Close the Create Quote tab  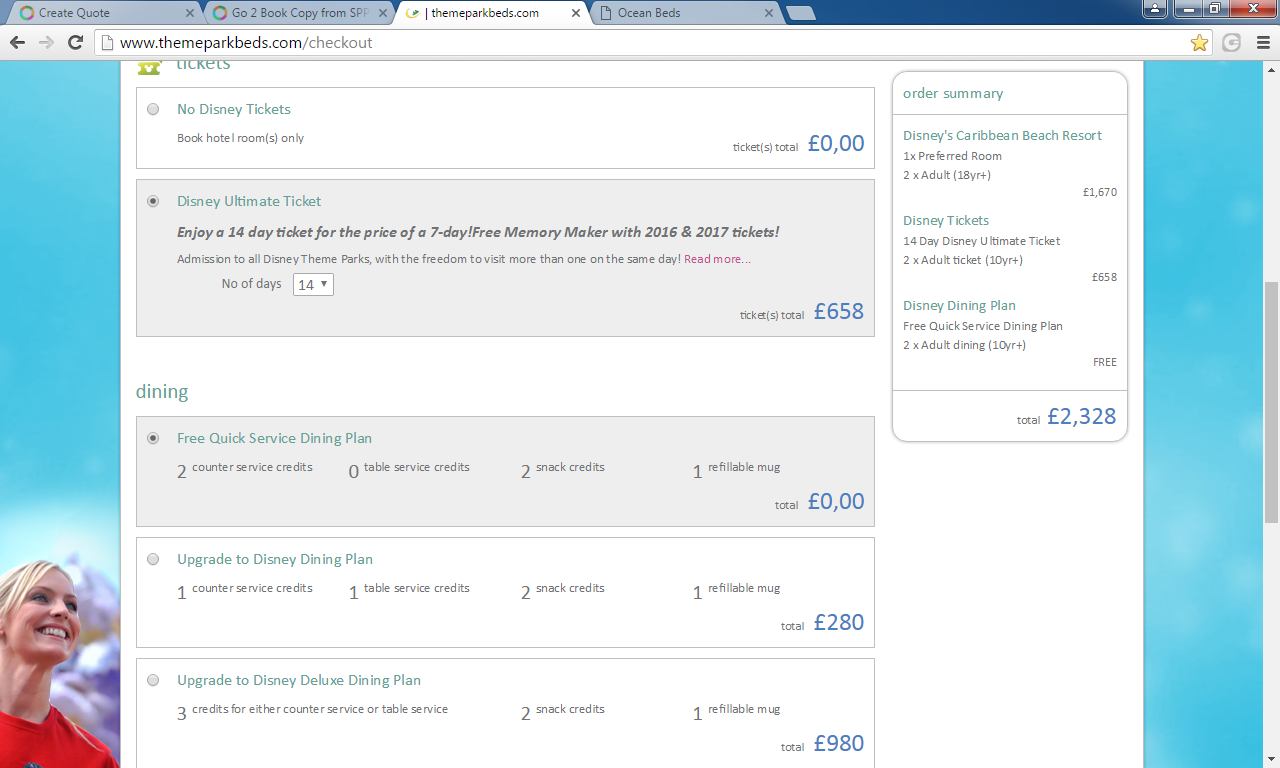pos(190,13)
